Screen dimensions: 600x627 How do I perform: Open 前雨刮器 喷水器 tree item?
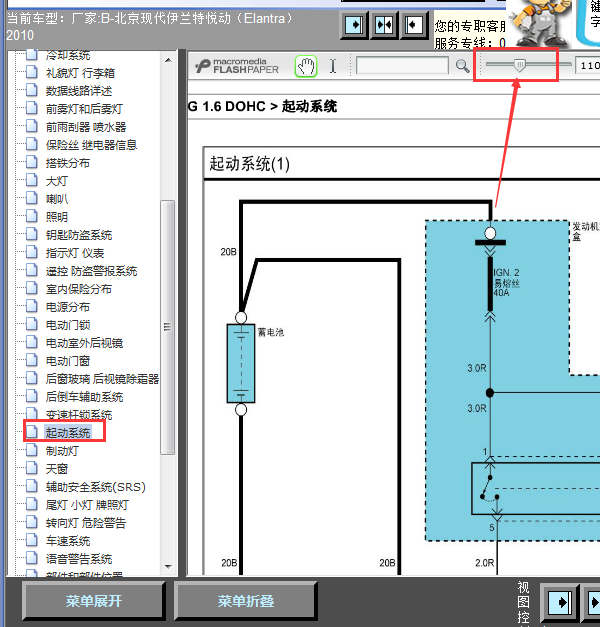click(86, 127)
